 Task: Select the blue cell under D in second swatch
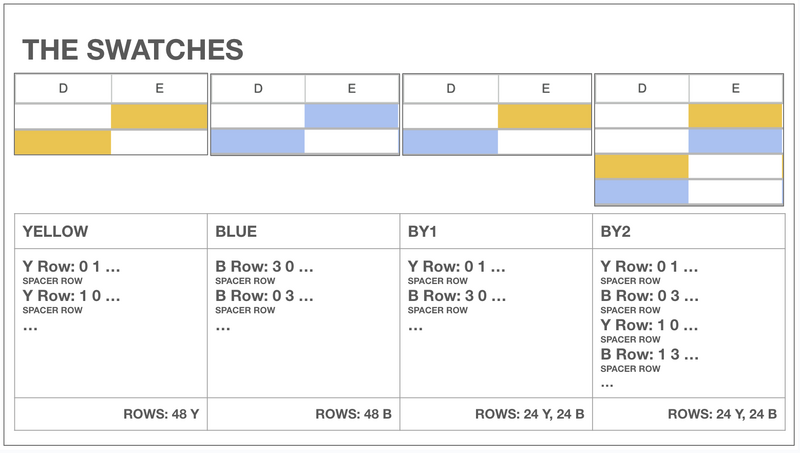click(x=258, y=141)
